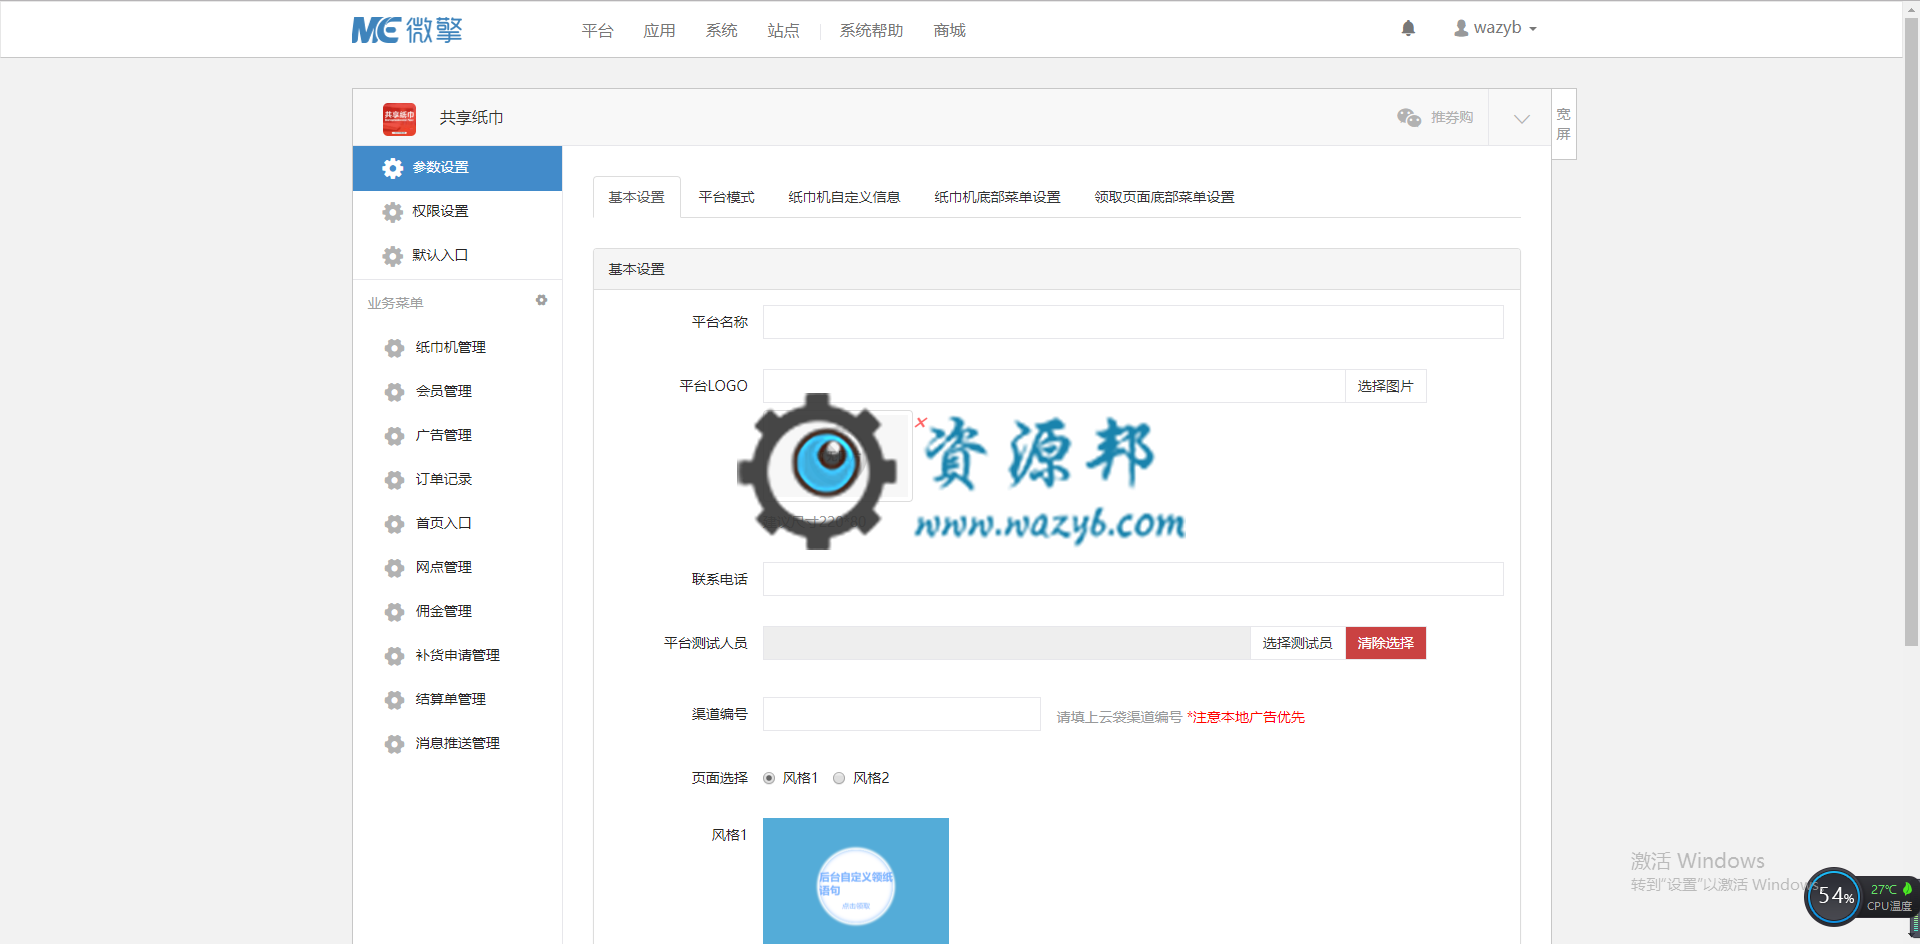Open the 权限设置 sidebar item

pyautogui.click(x=457, y=212)
